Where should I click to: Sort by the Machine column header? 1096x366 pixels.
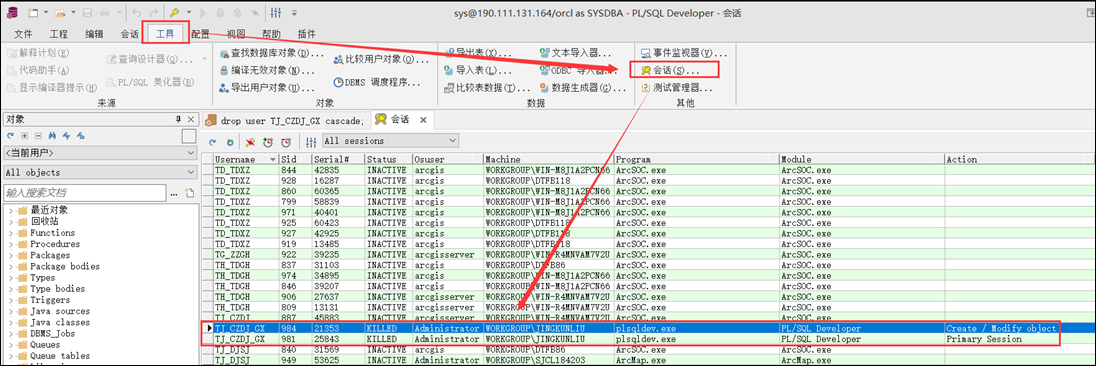[548, 159]
